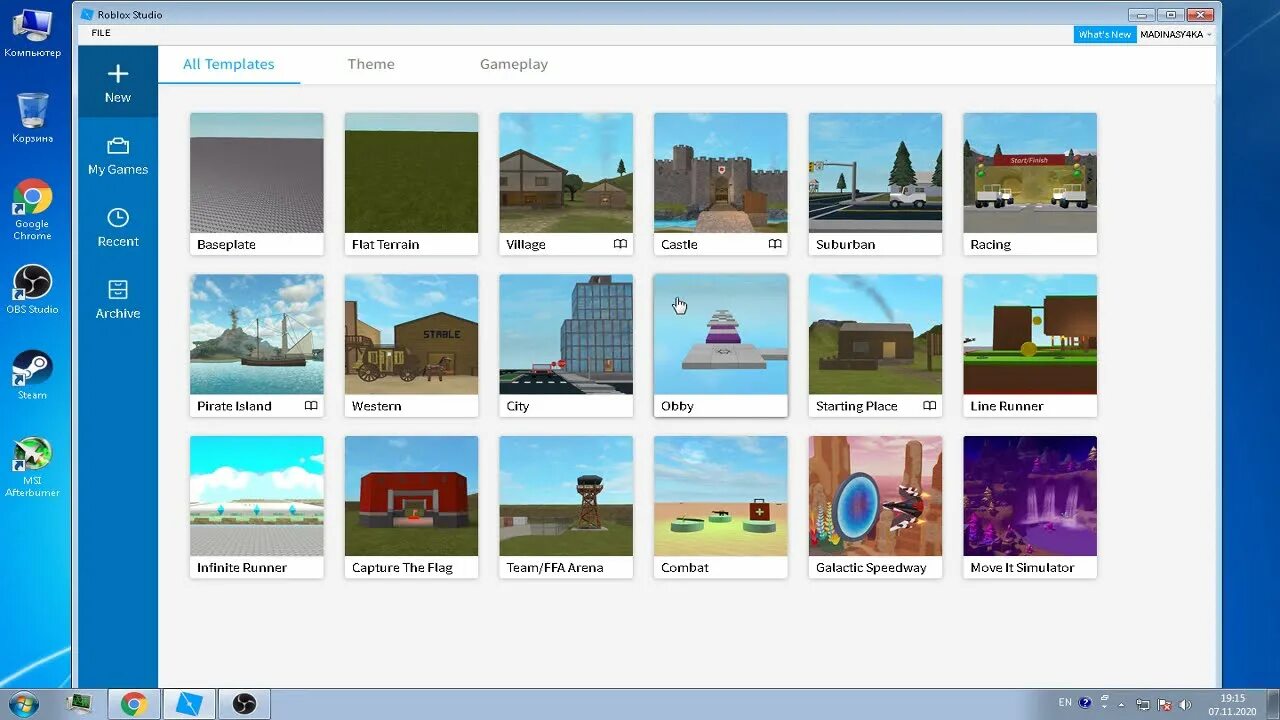Click the book icon on Starting Place template

(930, 406)
